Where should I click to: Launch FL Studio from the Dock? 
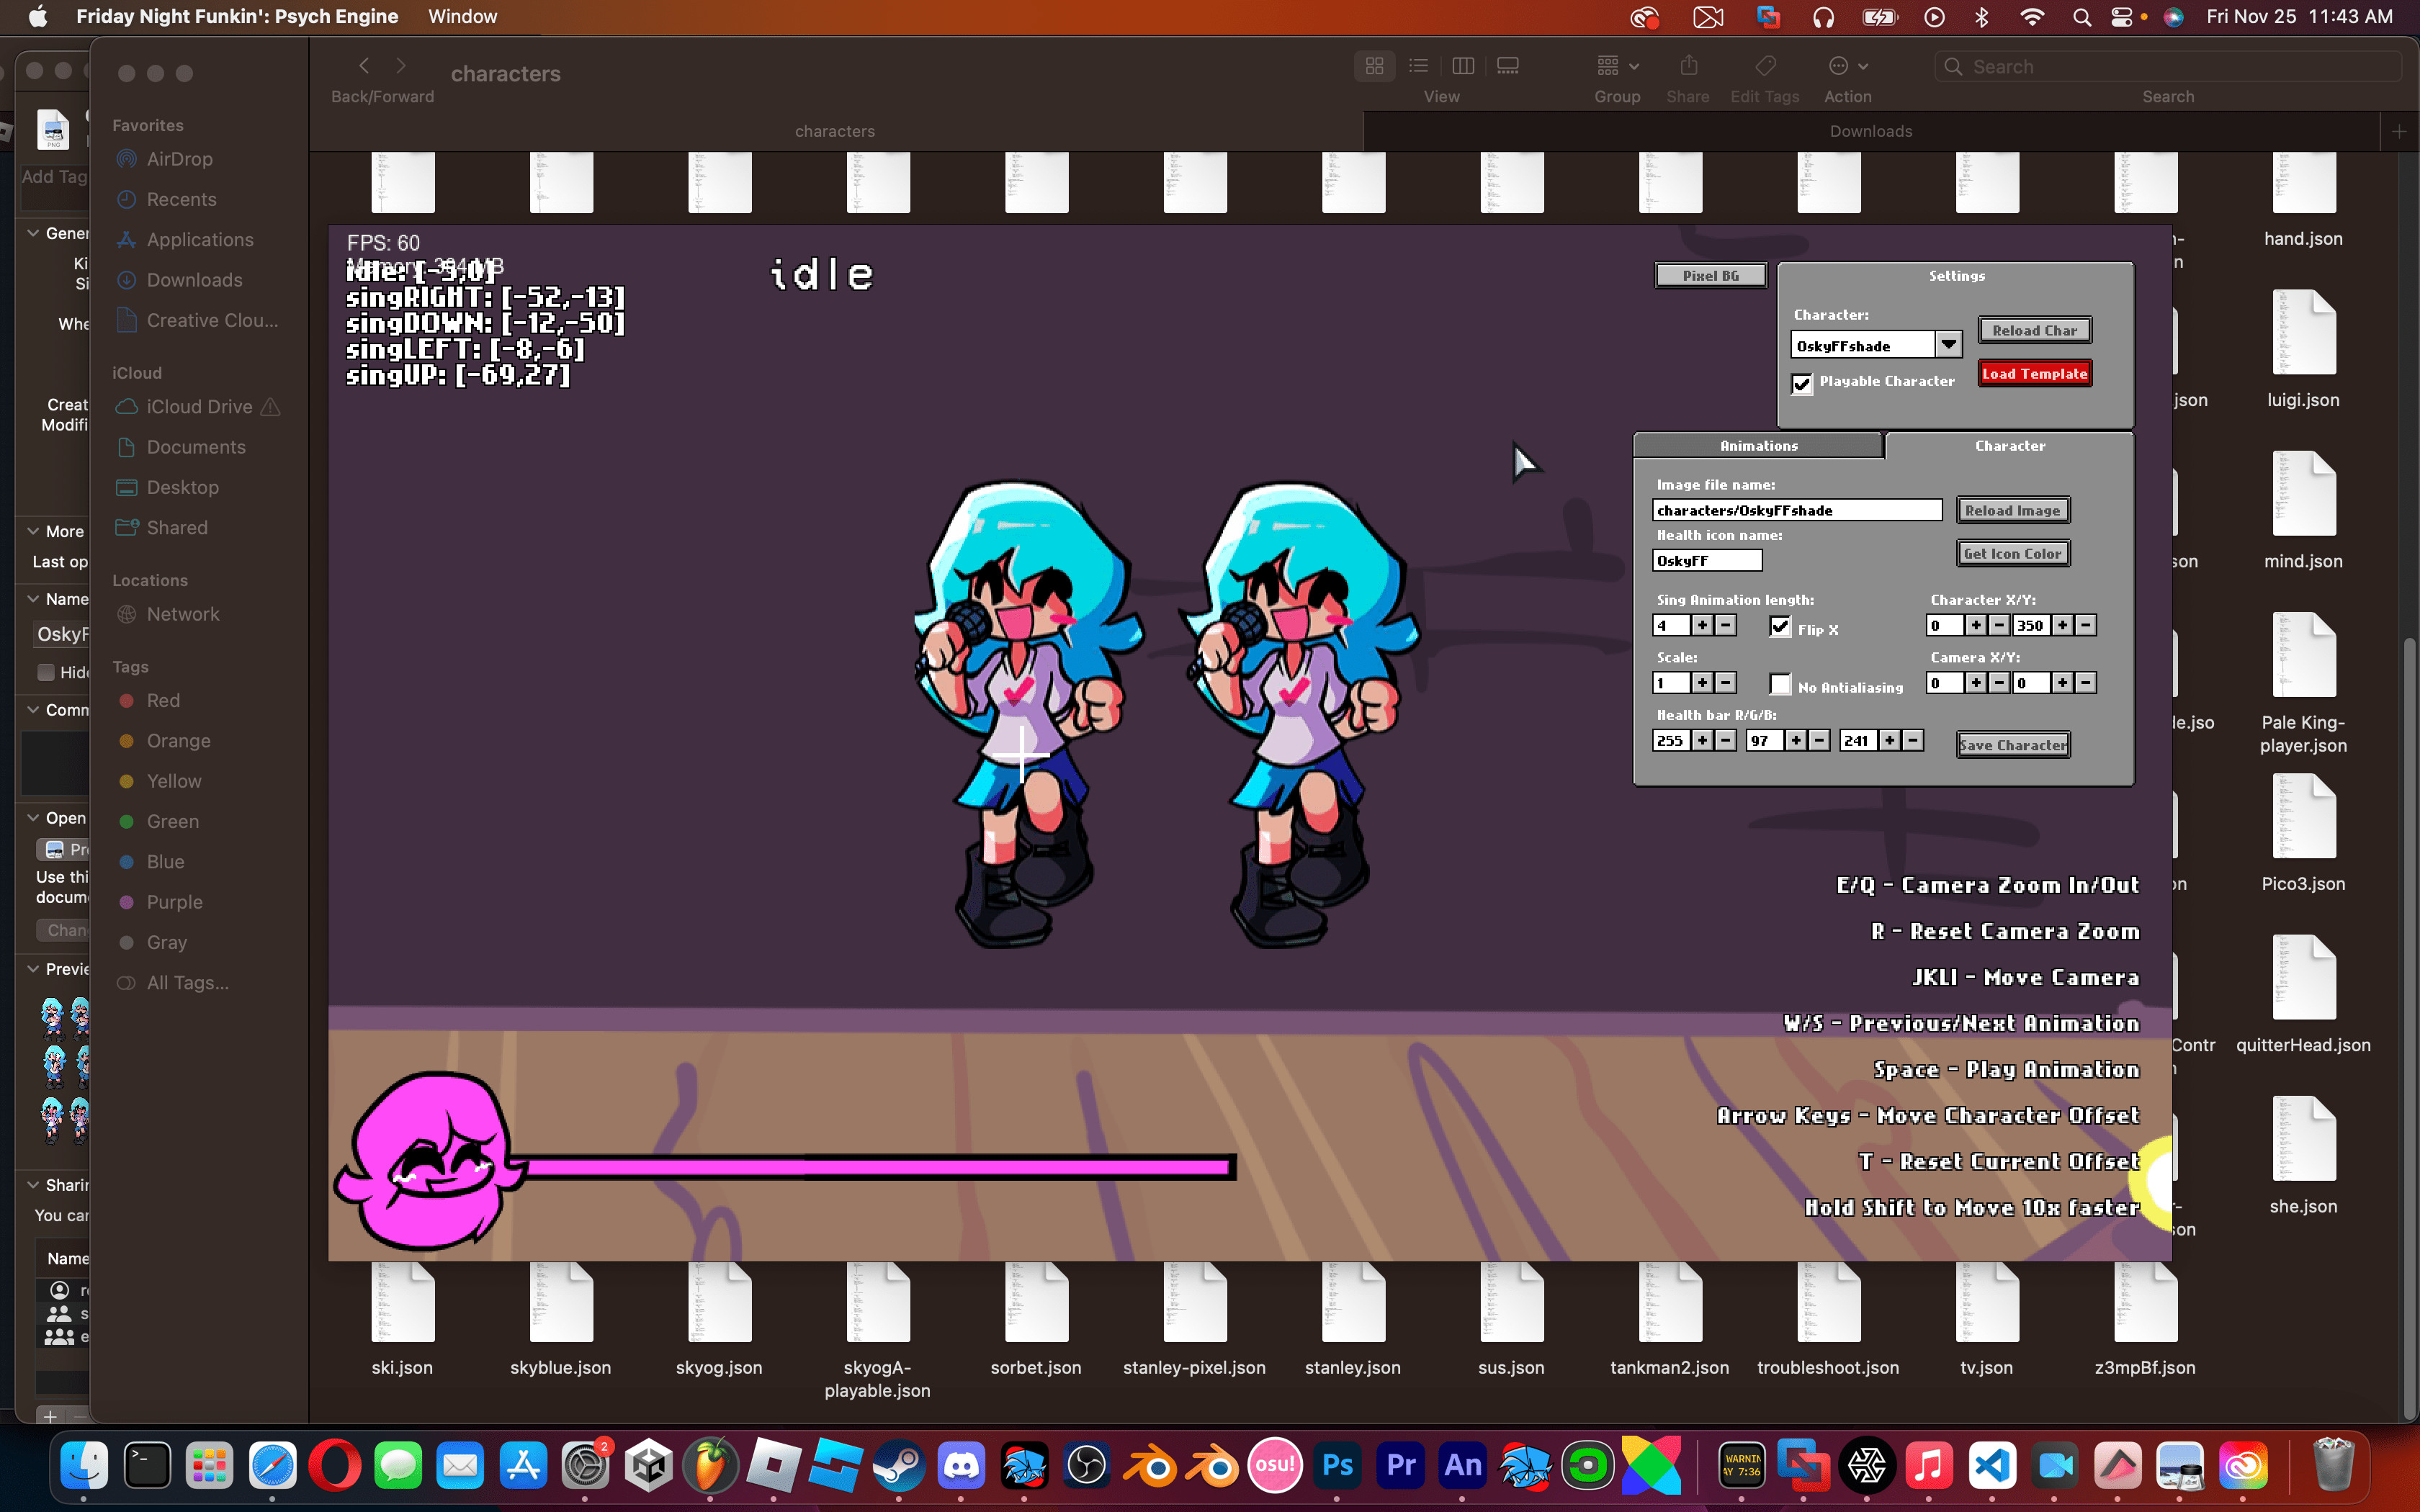pos(711,1464)
